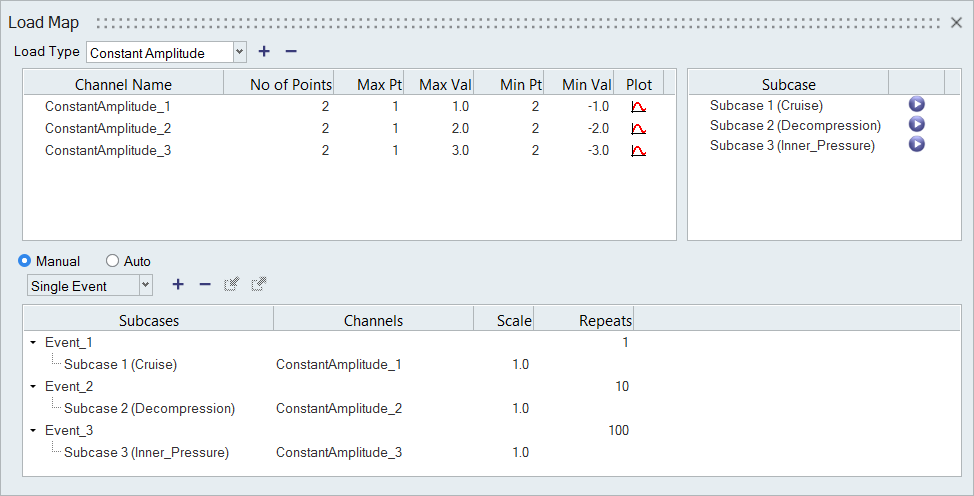This screenshot has height=496, width=974.
Task: Click plot icon for ConstantAmplitude_3
Action: pyautogui.click(x=638, y=150)
